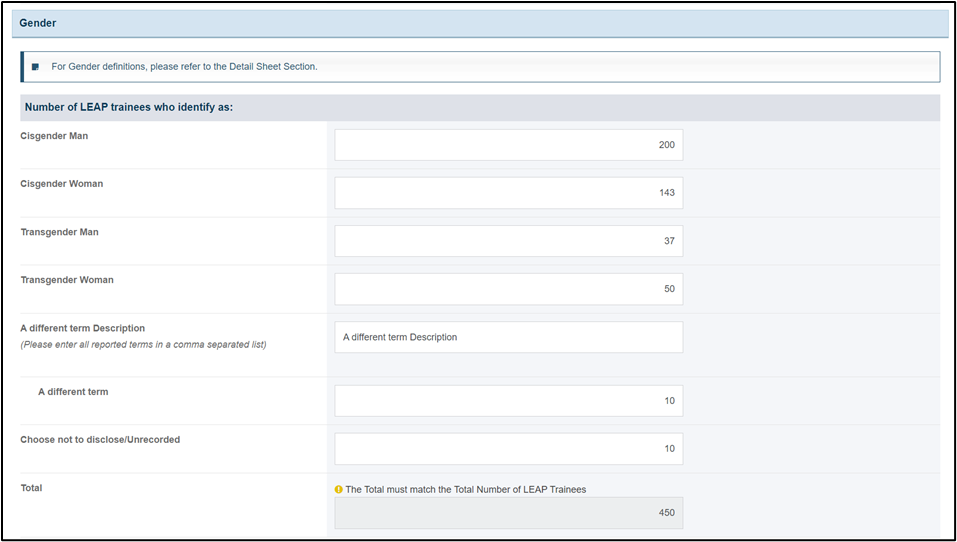The width and height of the screenshot is (957, 542).
Task: Click the comma separated list instruction text
Action: 143,344
